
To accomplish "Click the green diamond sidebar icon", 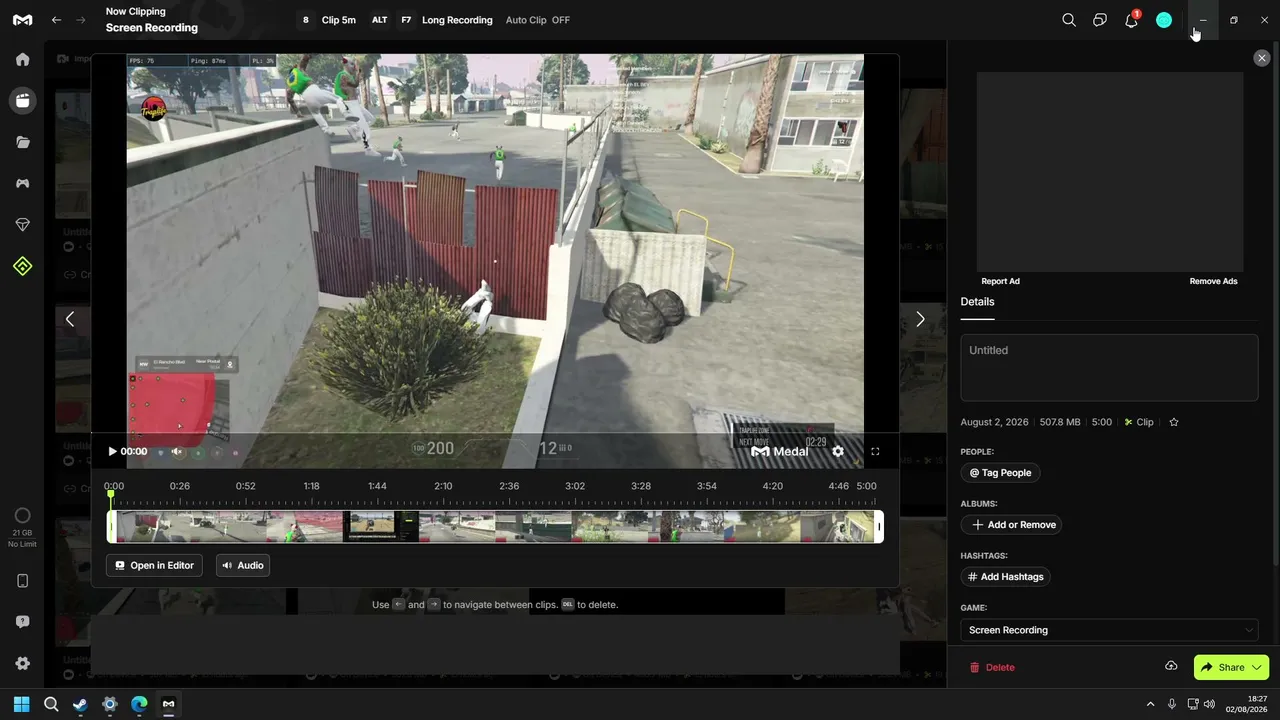I will click(22, 266).
